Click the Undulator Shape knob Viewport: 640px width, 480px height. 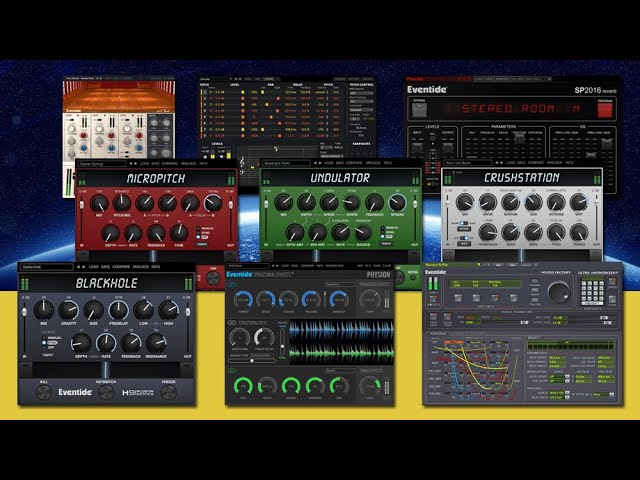click(x=351, y=202)
